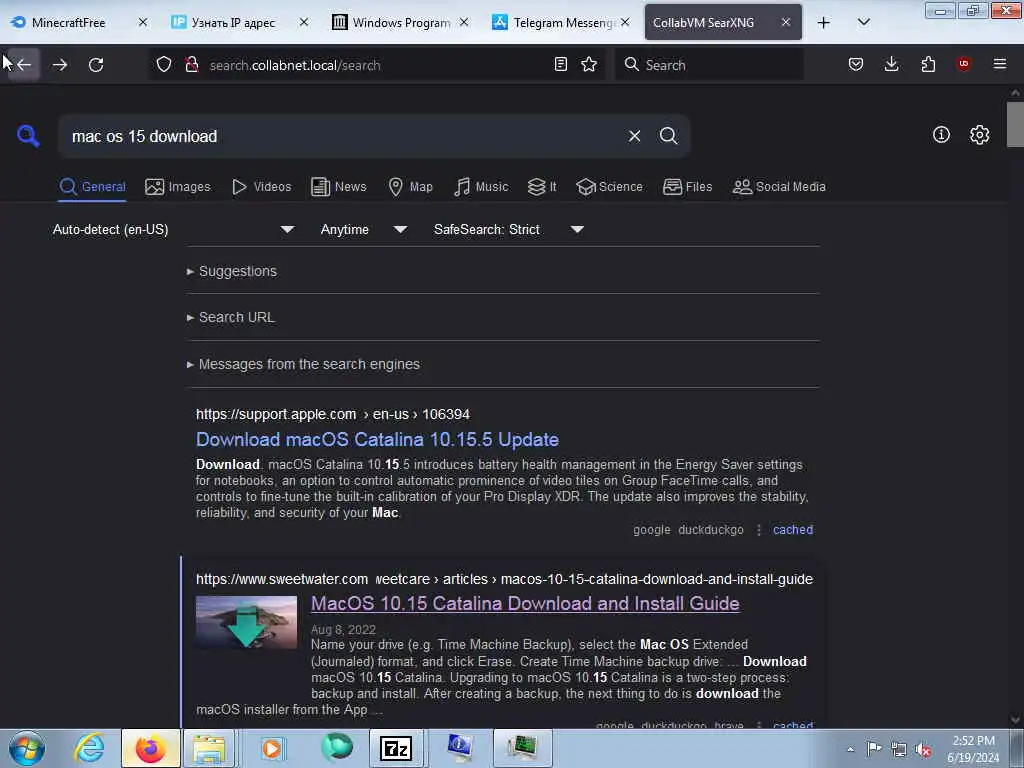Open Windows Media Player taskbar icon
The image size is (1024, 768).
click(x=272, y=748)
